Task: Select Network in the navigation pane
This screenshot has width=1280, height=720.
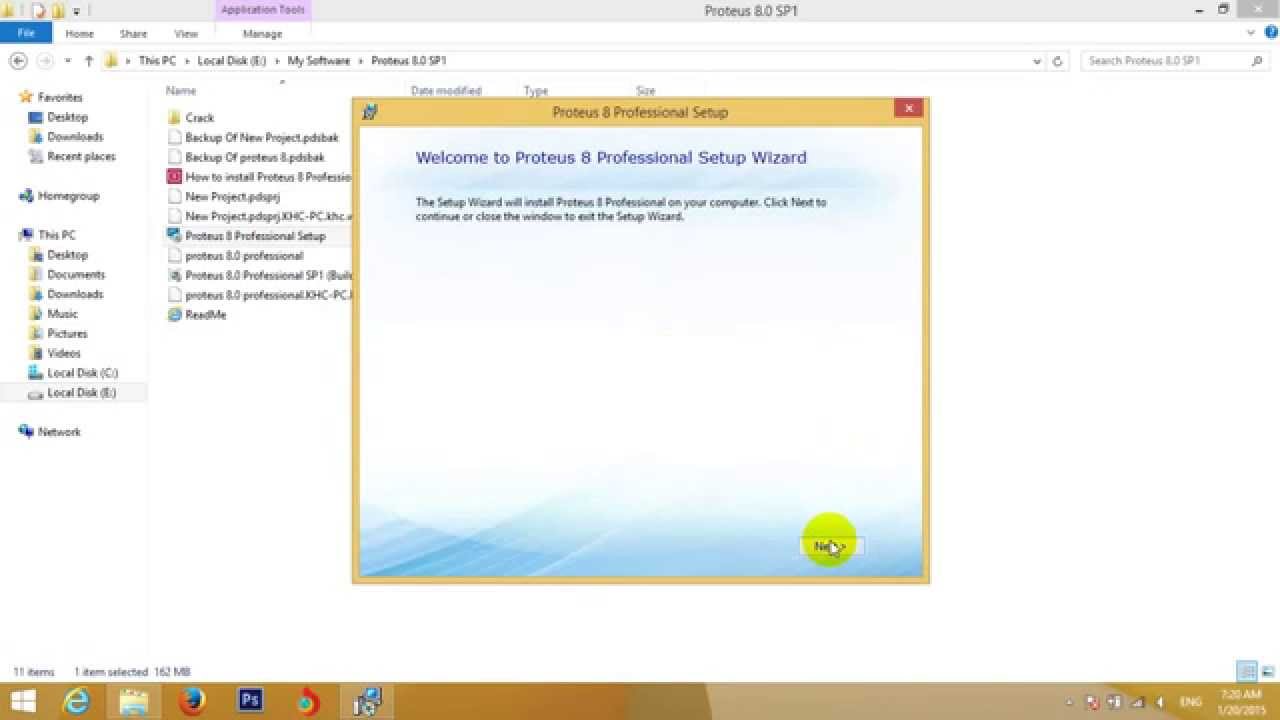Action: click(x=59, y=432)
